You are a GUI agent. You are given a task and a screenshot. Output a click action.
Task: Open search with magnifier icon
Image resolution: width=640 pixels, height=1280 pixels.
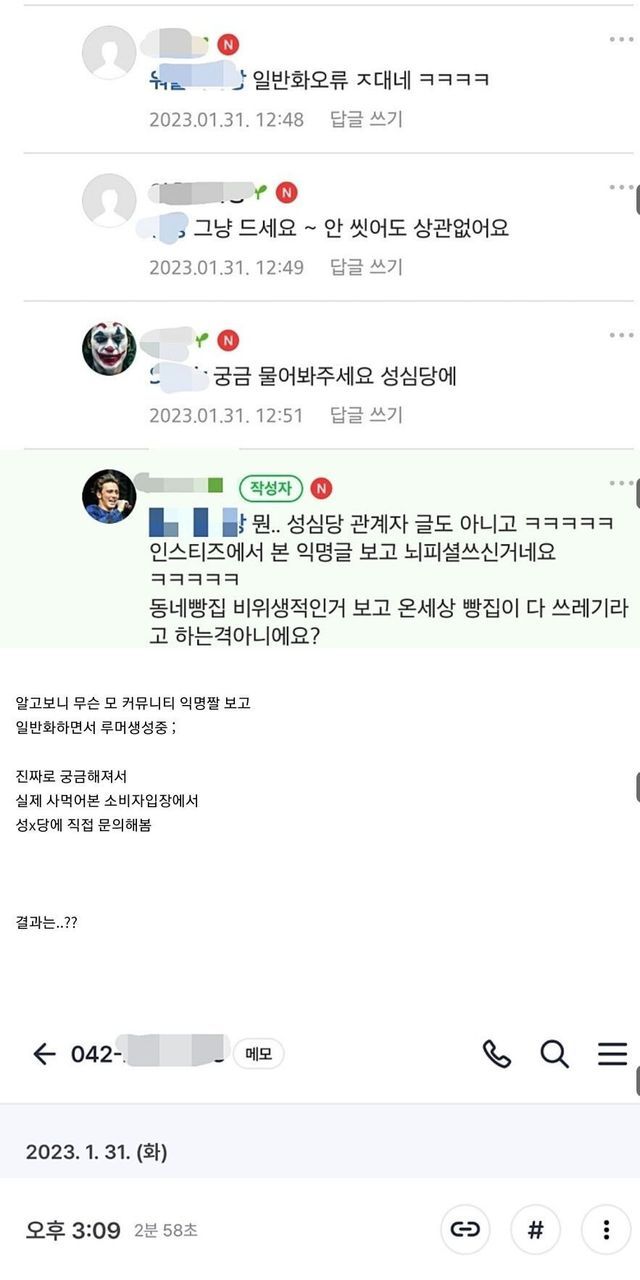554,1053
